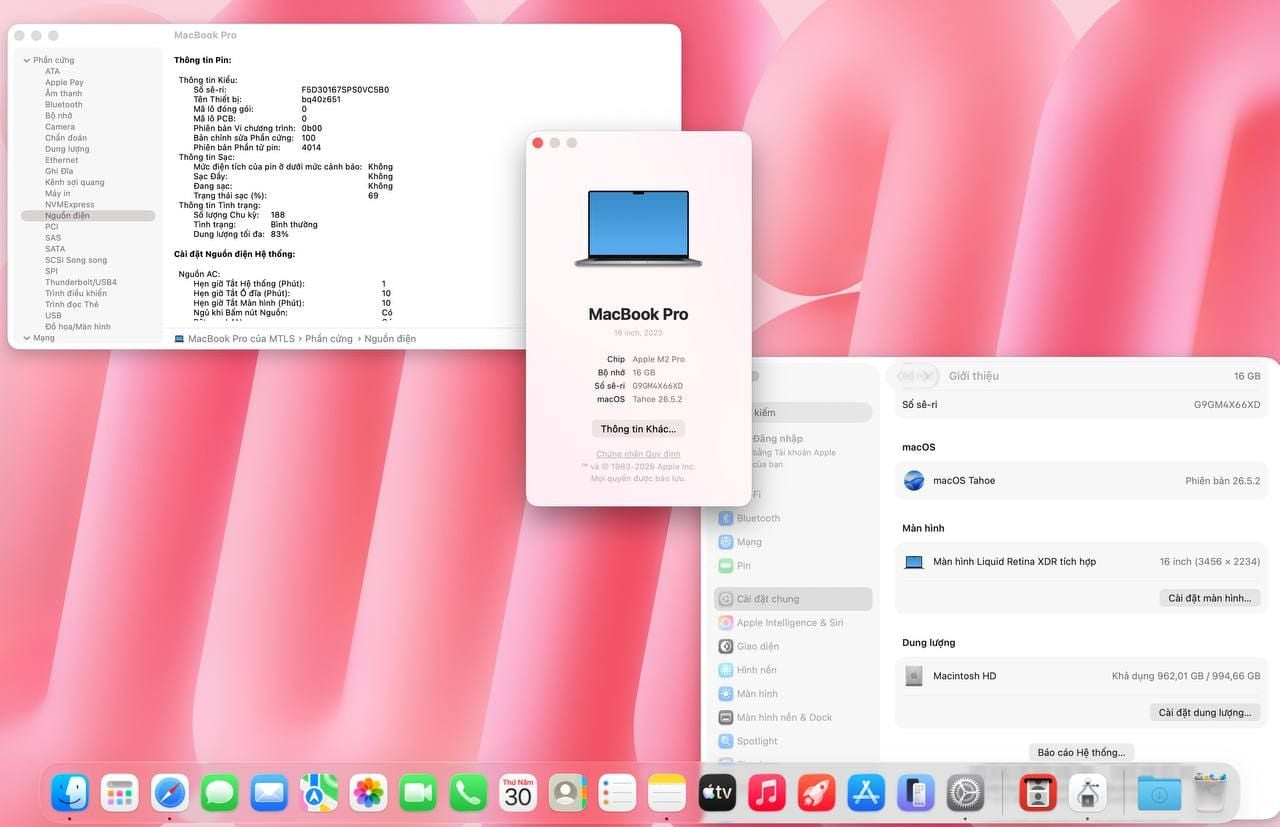Open Launchpad apps grid in Dock
This screenshot has width=1280, height=827.
click(x=120, y=793)
